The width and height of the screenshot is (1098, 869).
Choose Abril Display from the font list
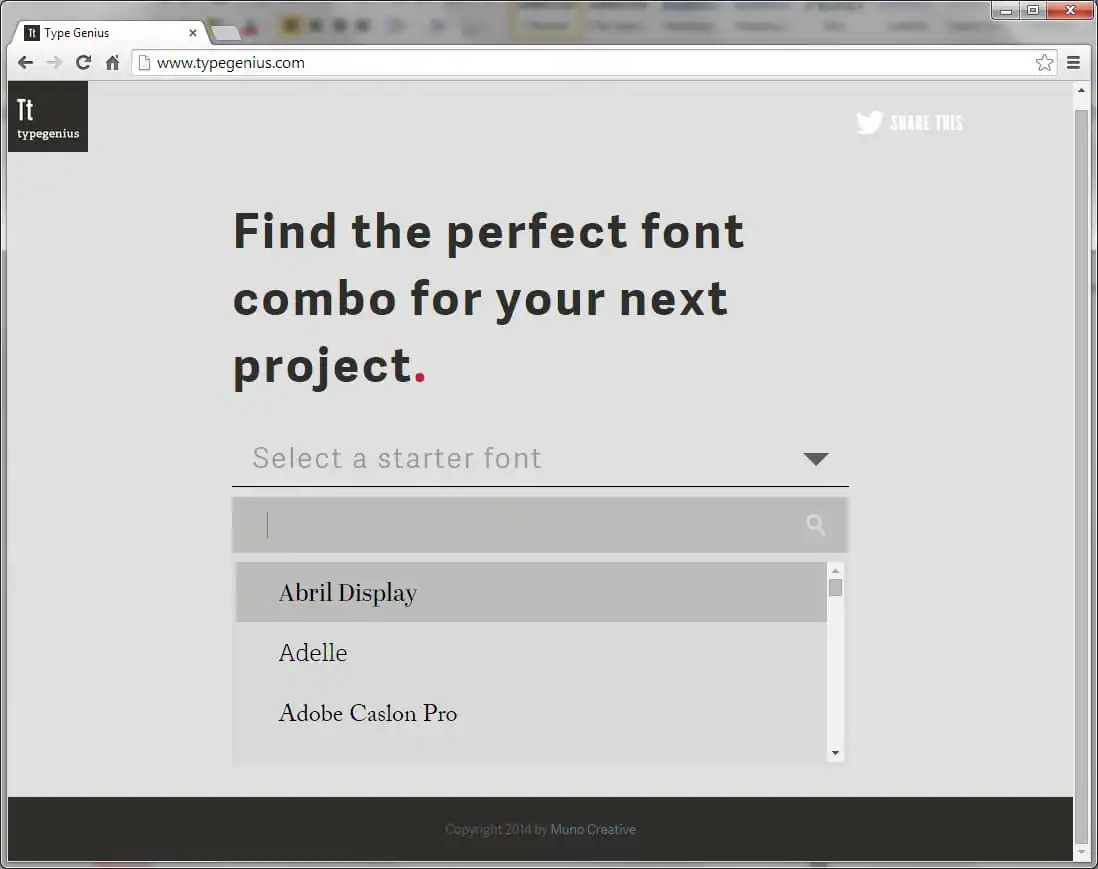531,592
